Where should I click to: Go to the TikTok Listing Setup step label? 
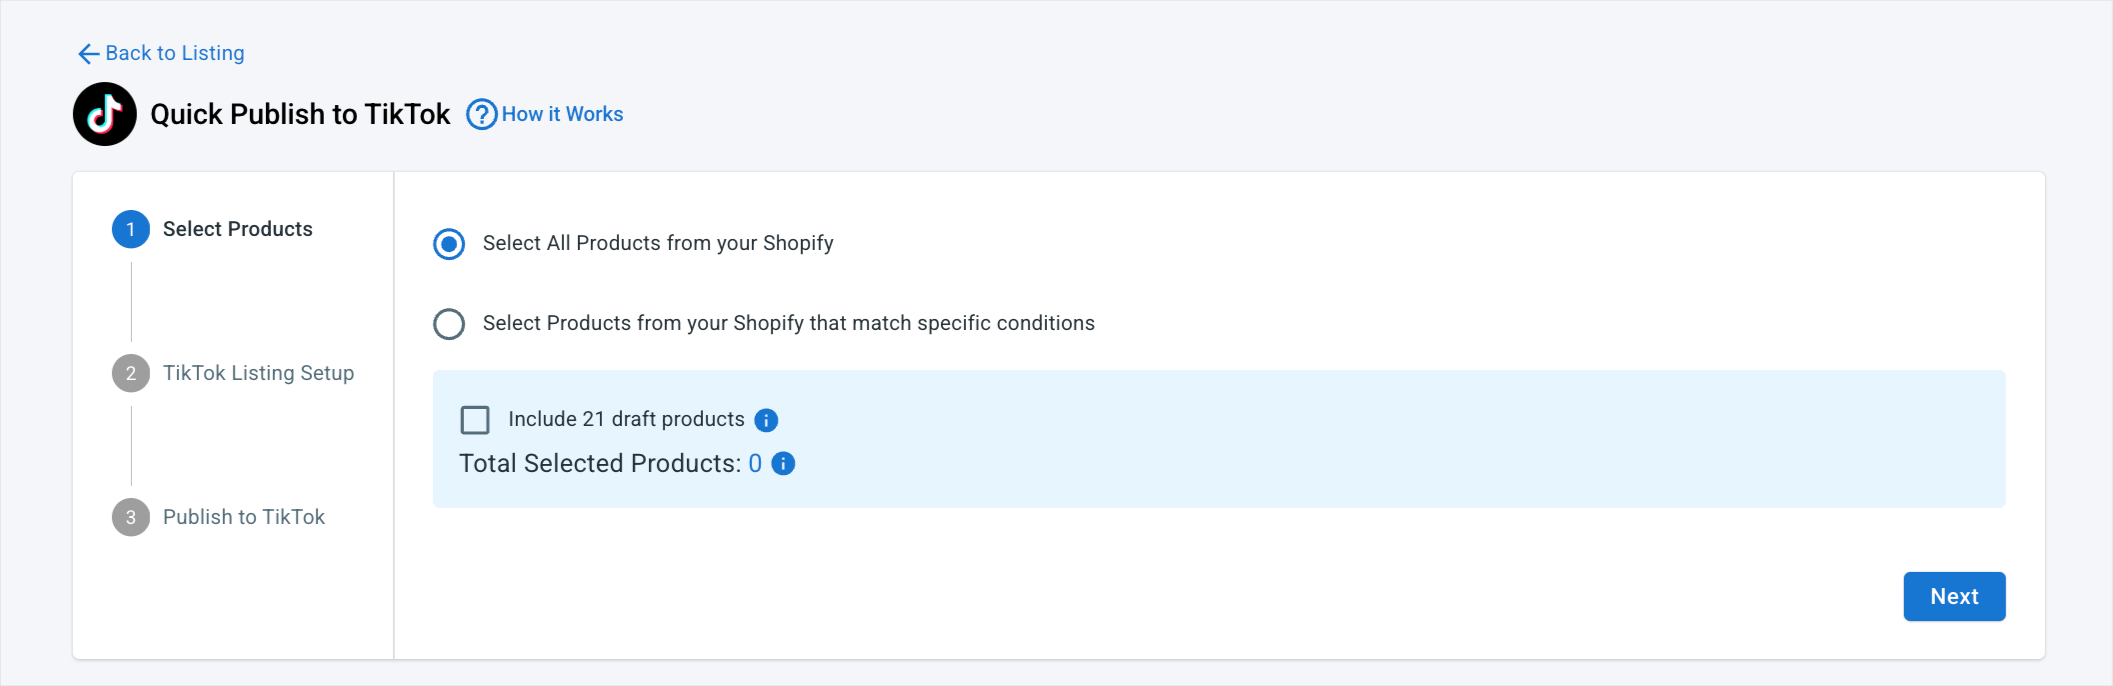pos(258,373)
